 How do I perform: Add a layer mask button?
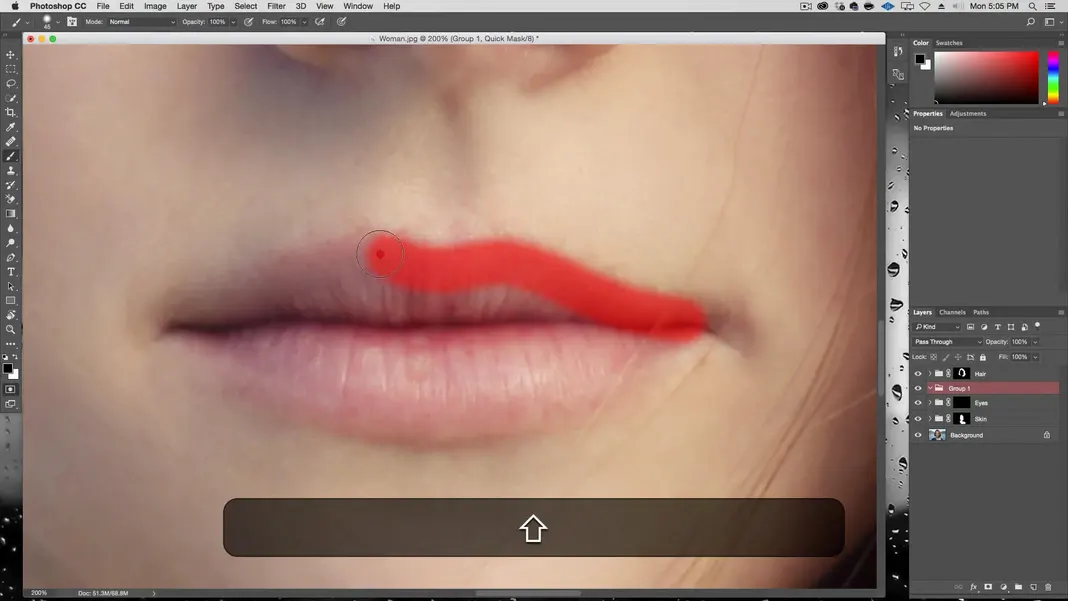(988, 587)
